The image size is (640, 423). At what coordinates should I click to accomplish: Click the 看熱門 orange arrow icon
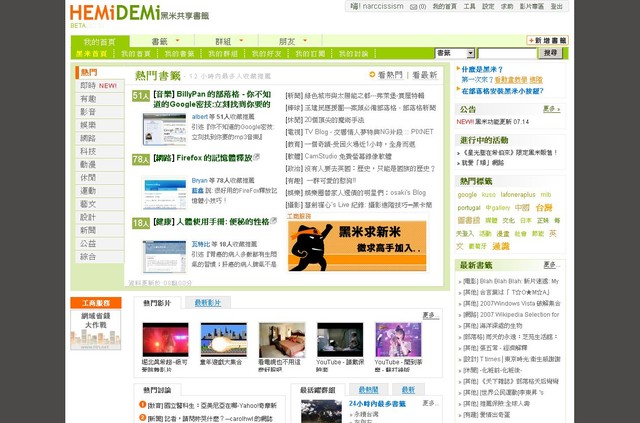point(372,74)
